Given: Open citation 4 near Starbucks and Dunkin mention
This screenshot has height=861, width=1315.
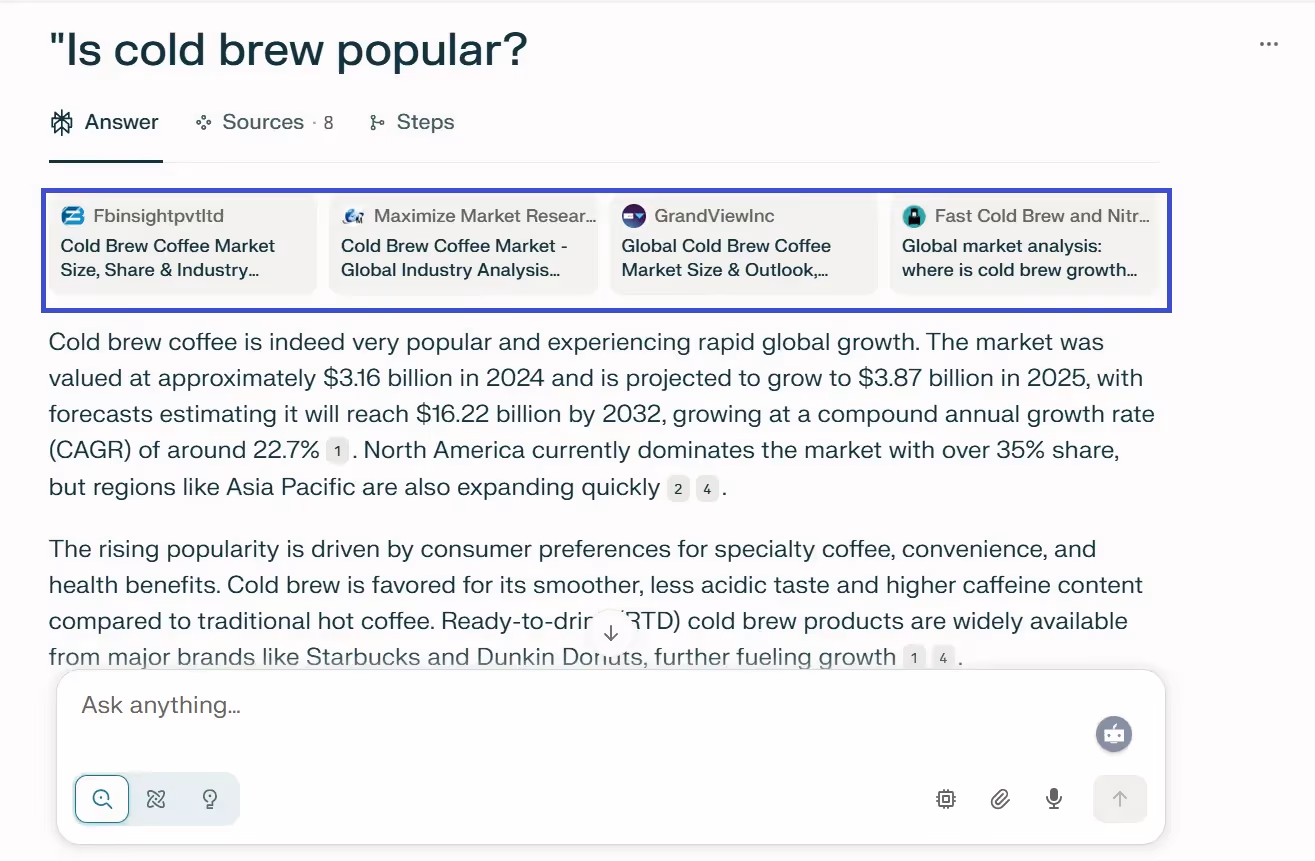Looking at the screenshot, I should [x=941, y=657].
